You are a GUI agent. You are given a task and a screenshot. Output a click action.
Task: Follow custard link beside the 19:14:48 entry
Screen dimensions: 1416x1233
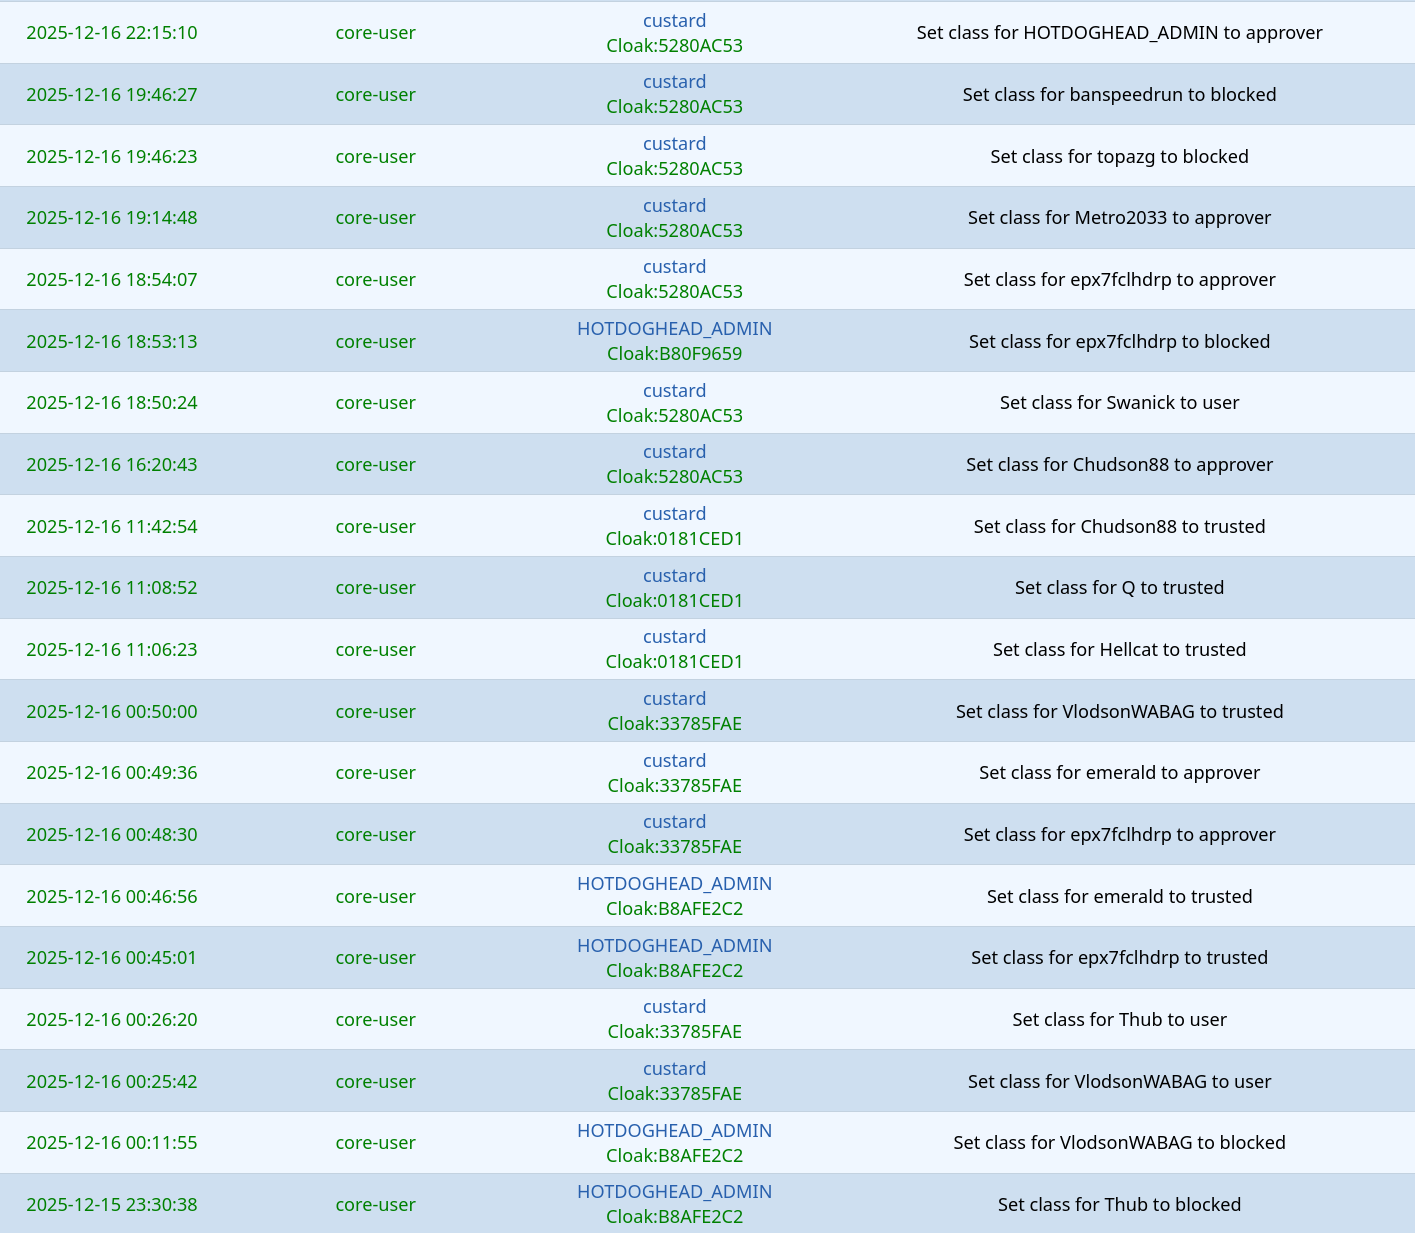point(674,206)
